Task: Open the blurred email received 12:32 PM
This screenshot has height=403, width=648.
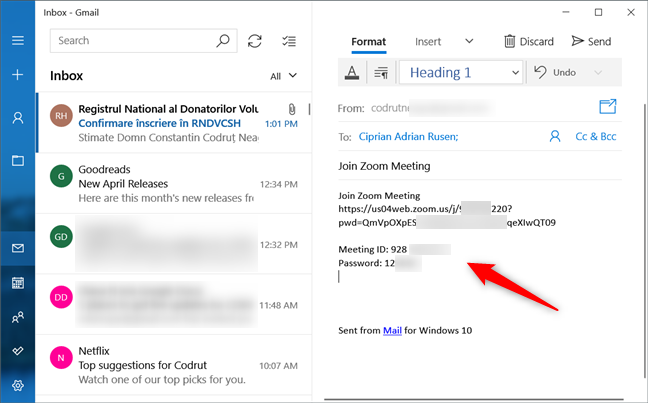Action: [x=174, y=244]
